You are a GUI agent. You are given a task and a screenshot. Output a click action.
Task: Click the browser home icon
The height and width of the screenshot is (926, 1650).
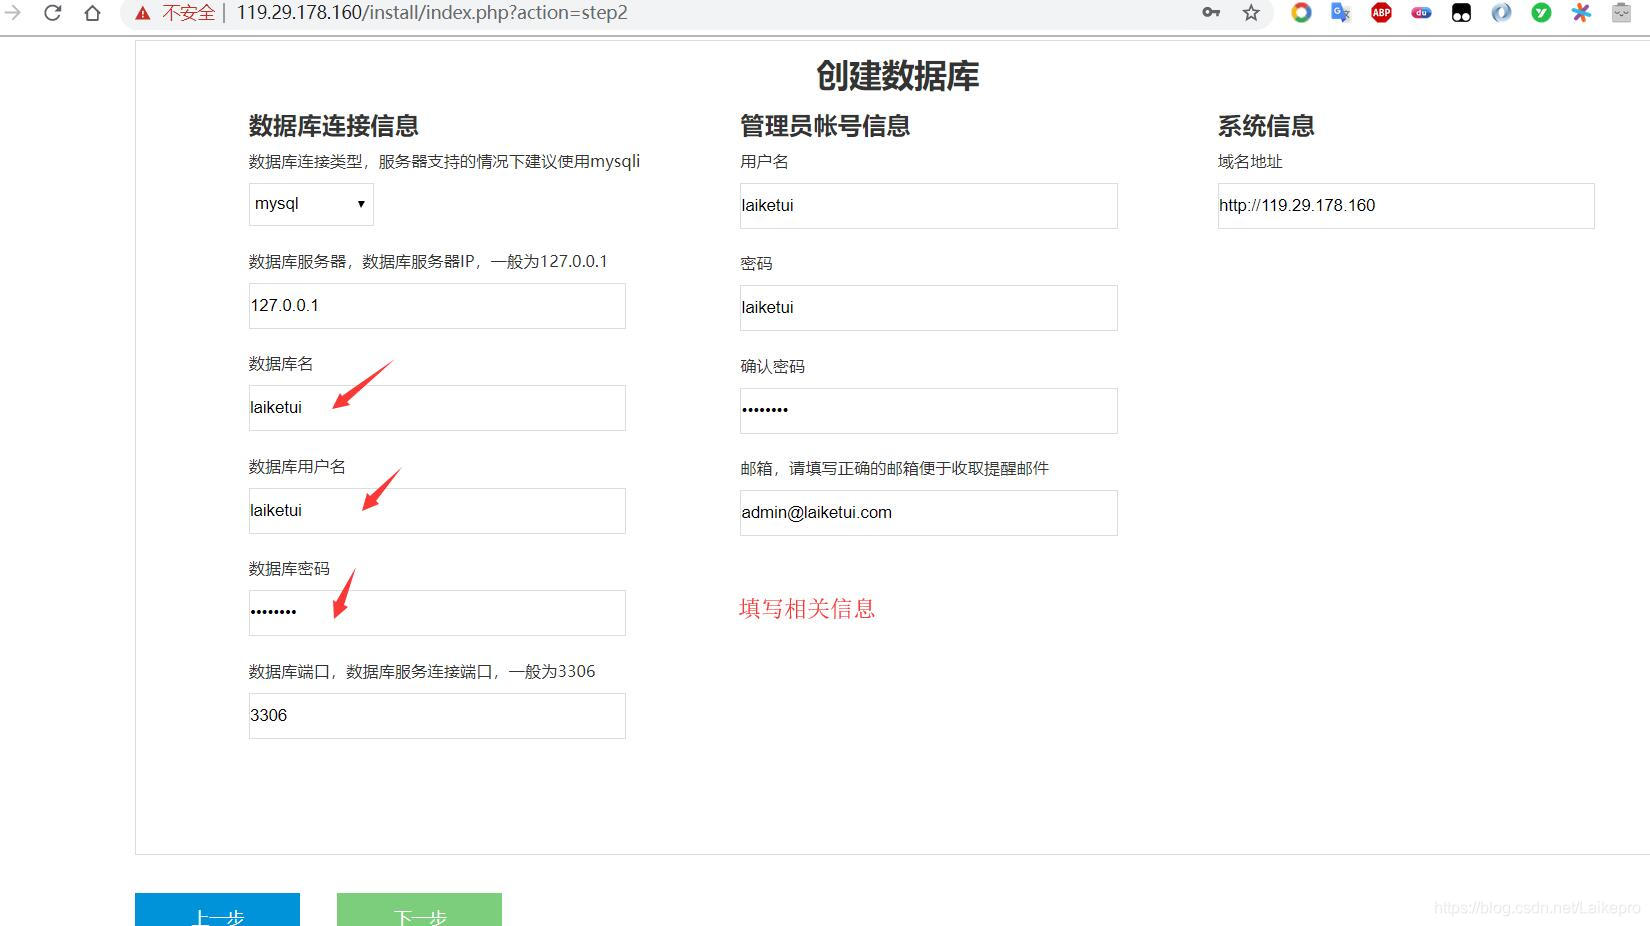pos(91,13)
